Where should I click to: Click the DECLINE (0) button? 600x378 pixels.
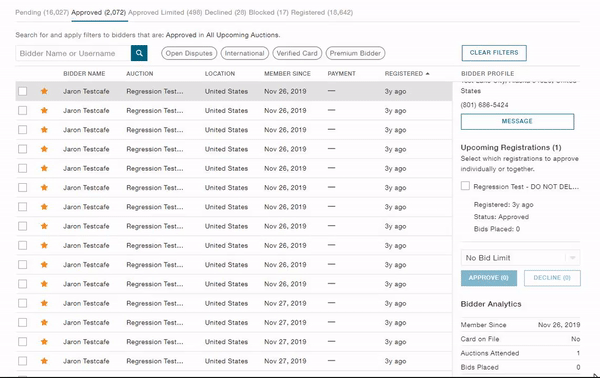pyautogui.click(x=552, y=278)
